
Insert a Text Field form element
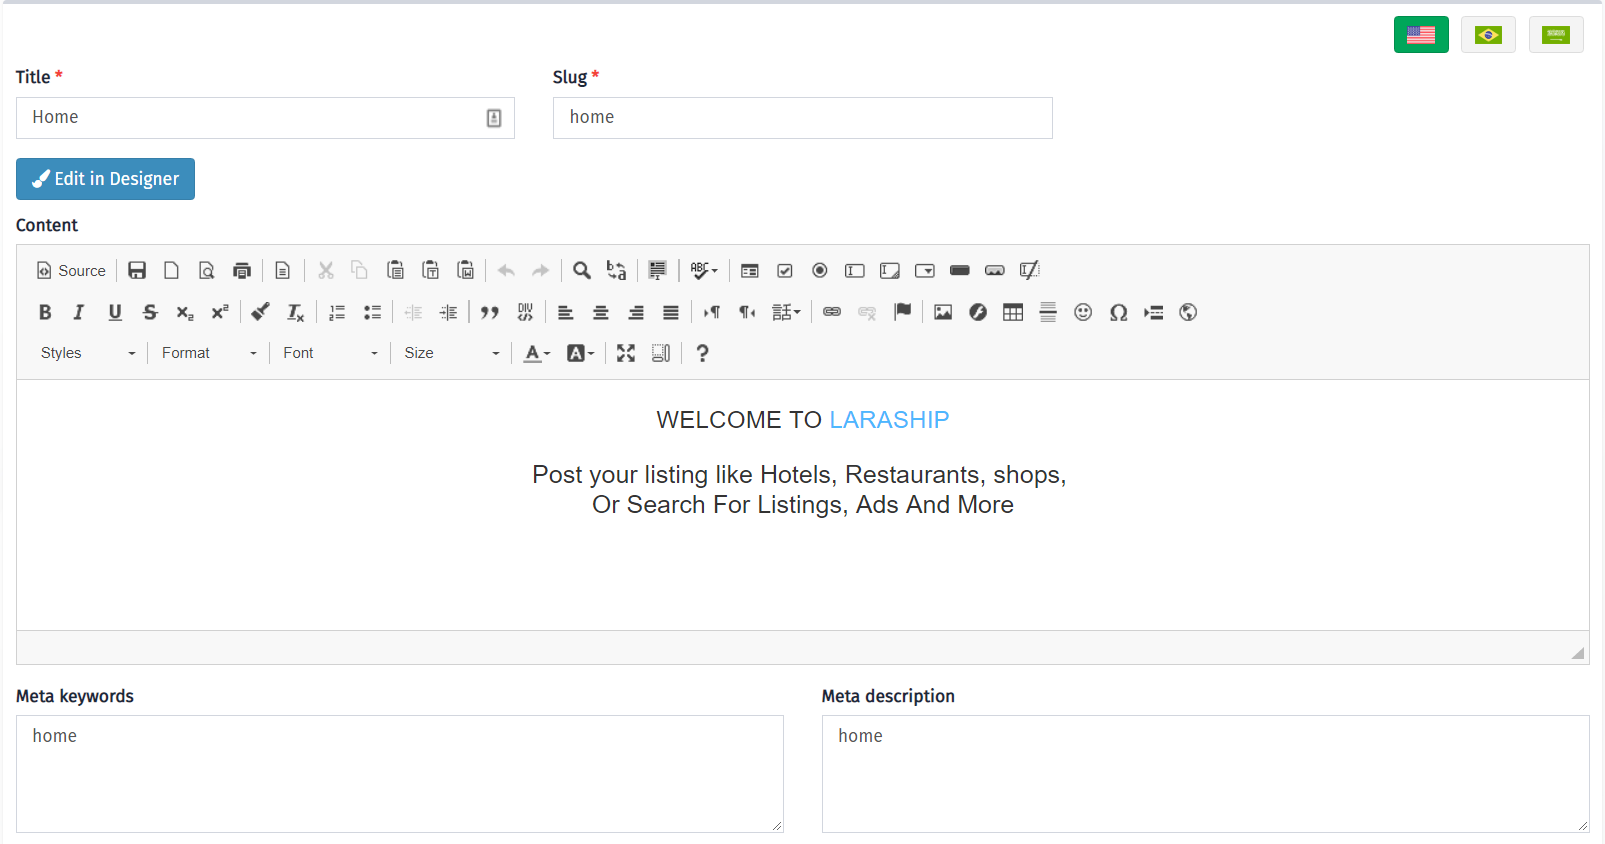pos(855,271)
